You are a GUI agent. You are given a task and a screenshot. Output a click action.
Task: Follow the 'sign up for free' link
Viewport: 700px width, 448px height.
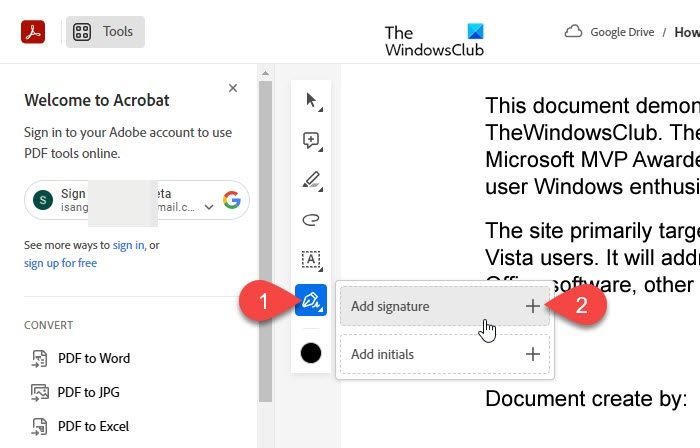point(60,263)
